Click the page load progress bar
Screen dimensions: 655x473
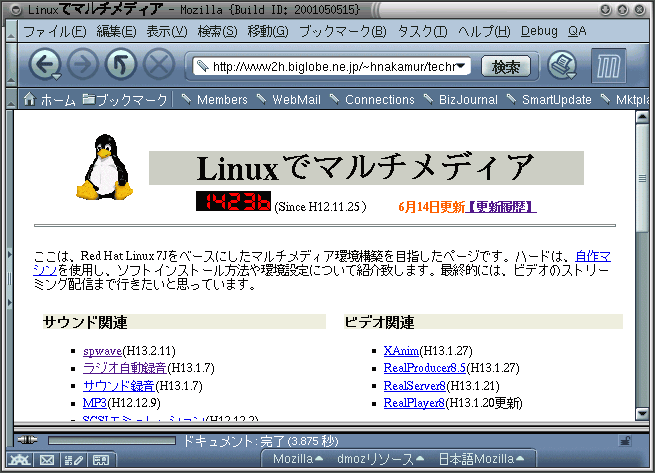[112, 440]
